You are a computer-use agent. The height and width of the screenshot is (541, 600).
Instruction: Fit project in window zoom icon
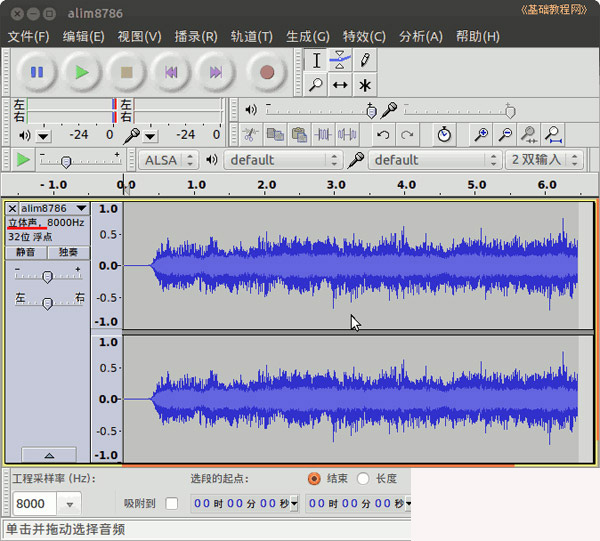pos(553,134)
